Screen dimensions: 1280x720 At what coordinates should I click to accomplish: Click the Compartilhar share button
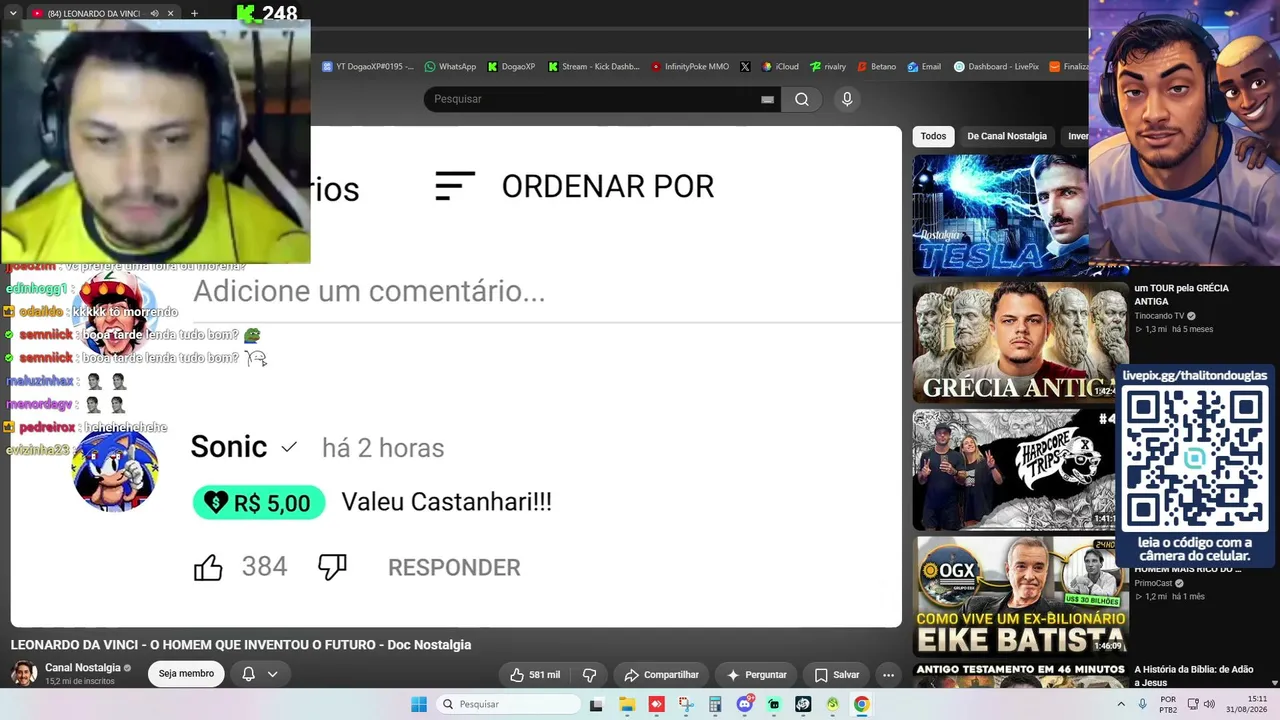click(x=661, y=675)
